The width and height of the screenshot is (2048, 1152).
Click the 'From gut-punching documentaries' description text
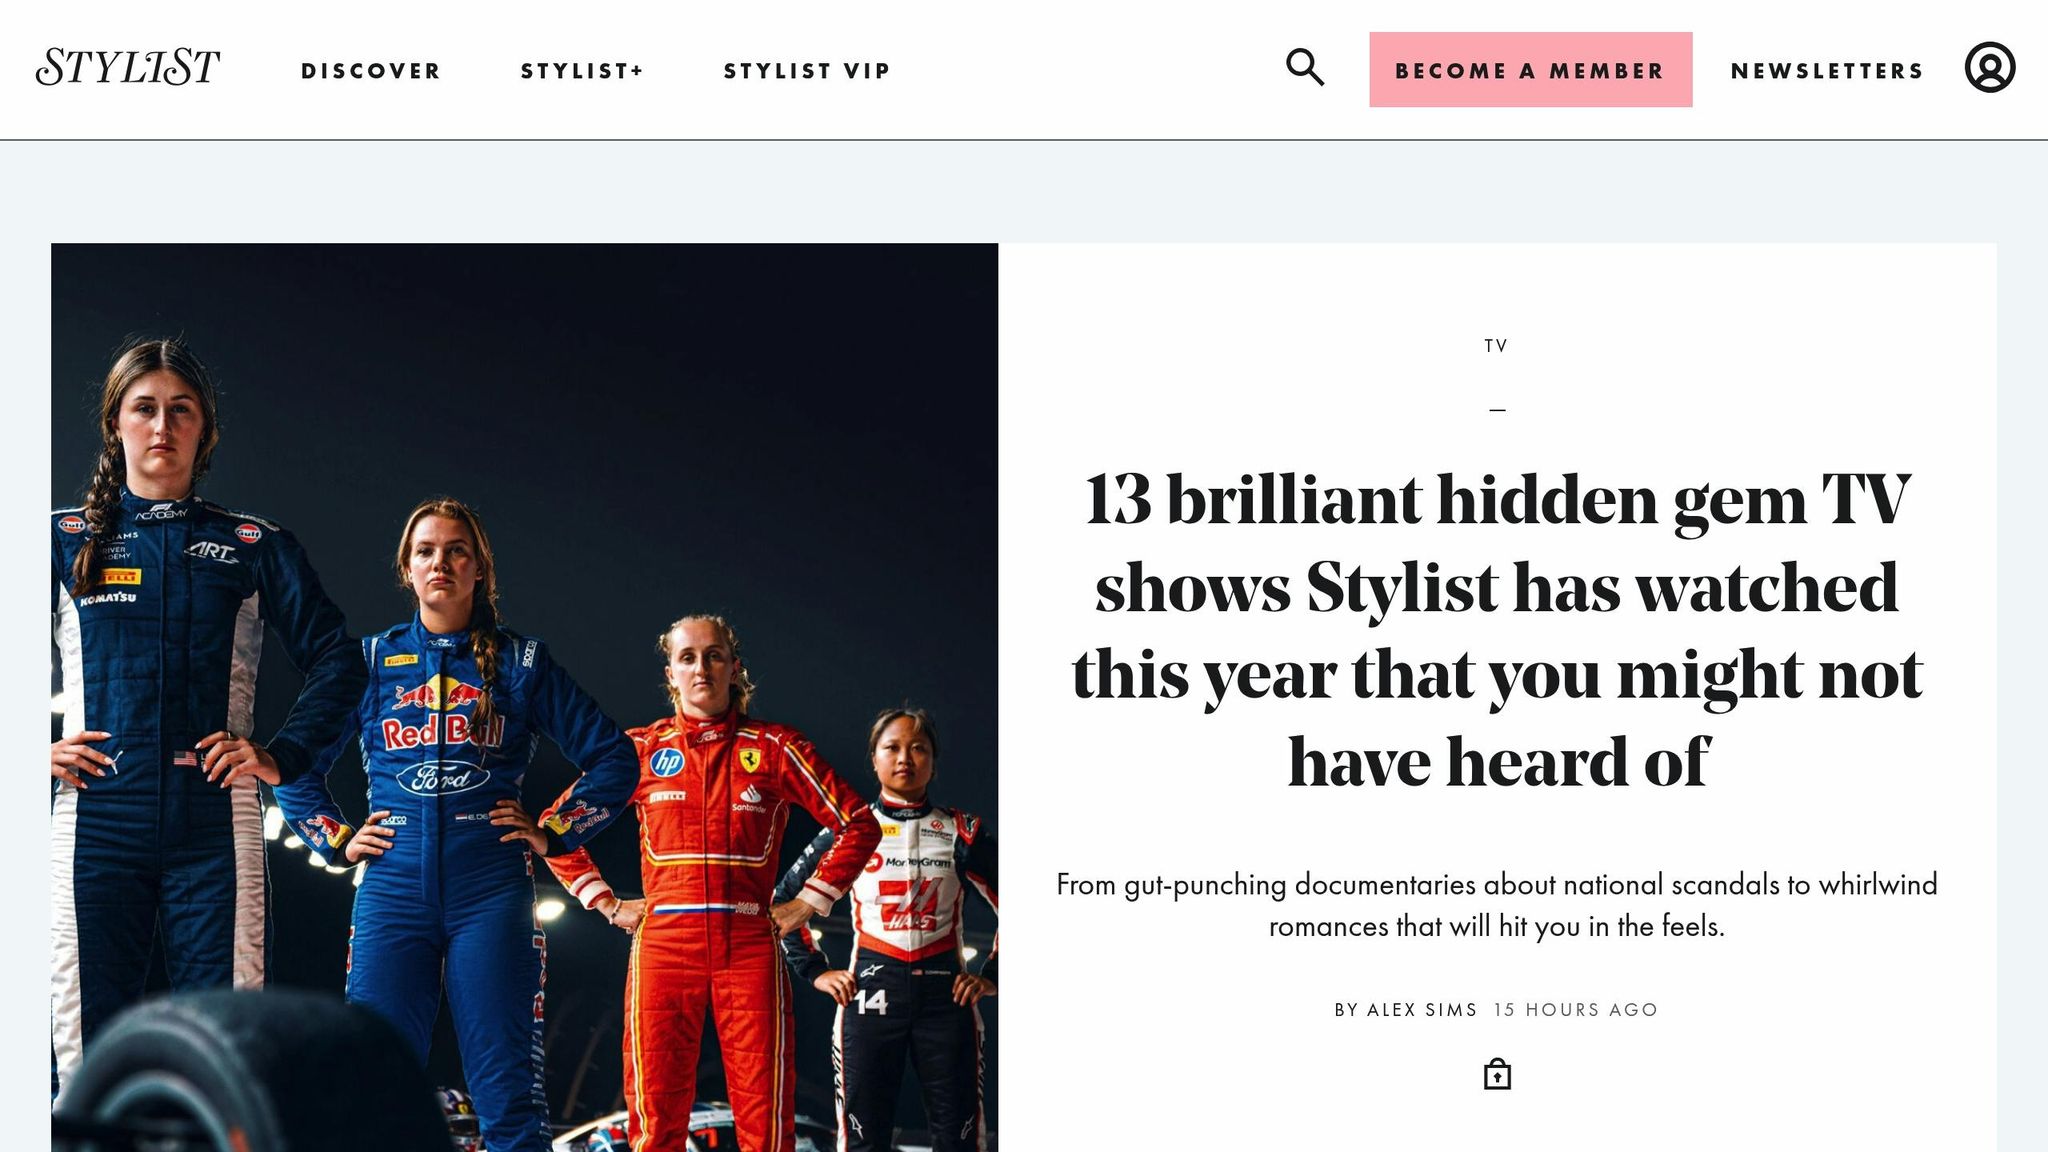pos(1497,905)
